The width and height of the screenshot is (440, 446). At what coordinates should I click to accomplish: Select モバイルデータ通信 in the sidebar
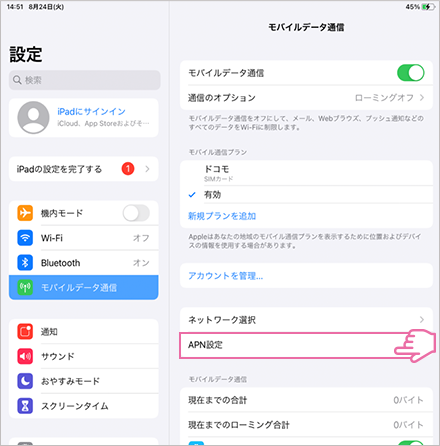point(84,287)
